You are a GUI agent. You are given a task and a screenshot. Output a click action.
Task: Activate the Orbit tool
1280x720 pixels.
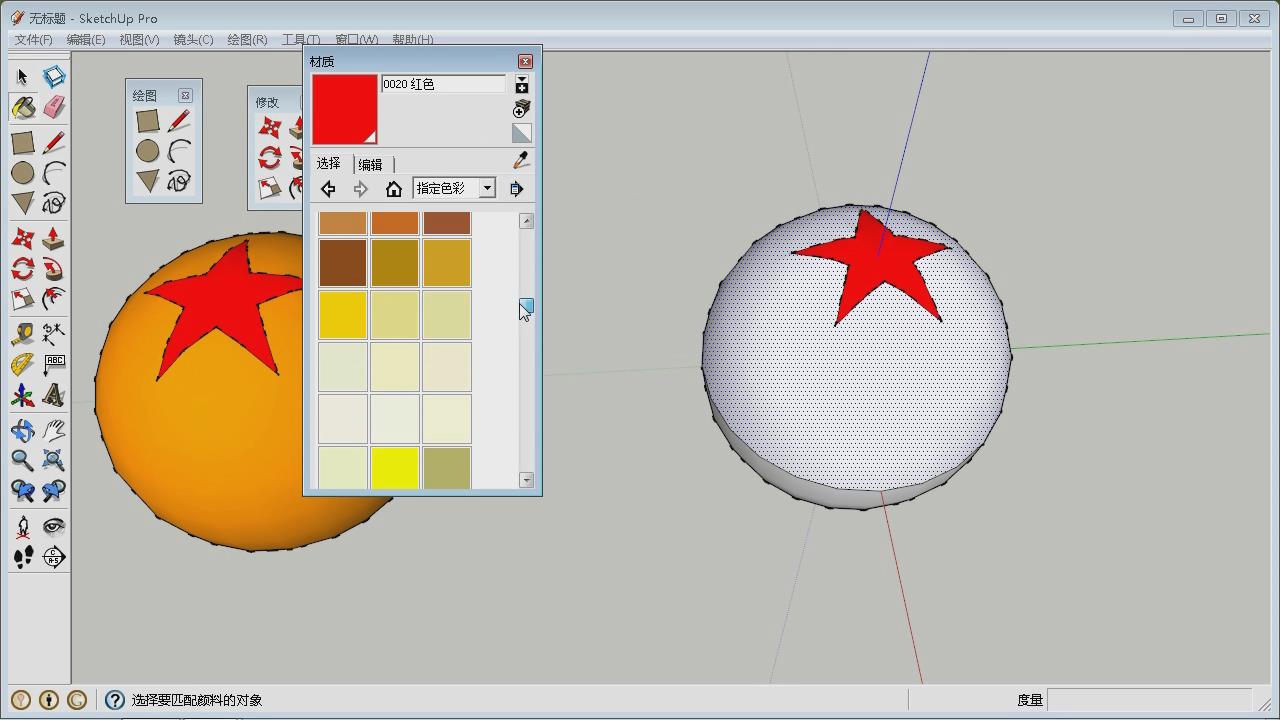tap(22, 430)
